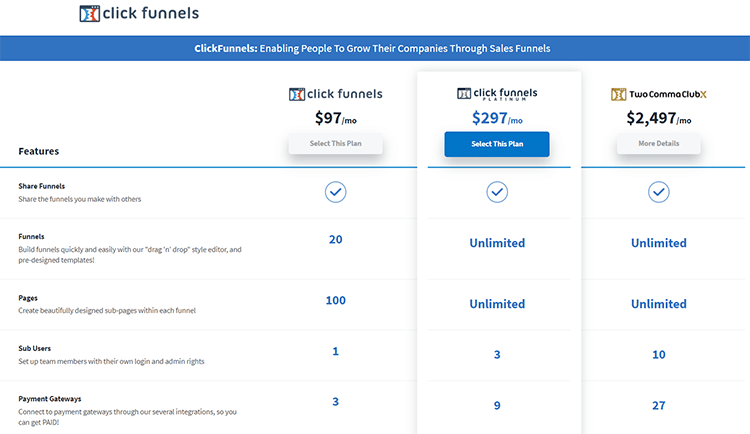Open More Details for Two Comma Club X
The width and height of the screenshot is (750, 434).
coord(658,144)
